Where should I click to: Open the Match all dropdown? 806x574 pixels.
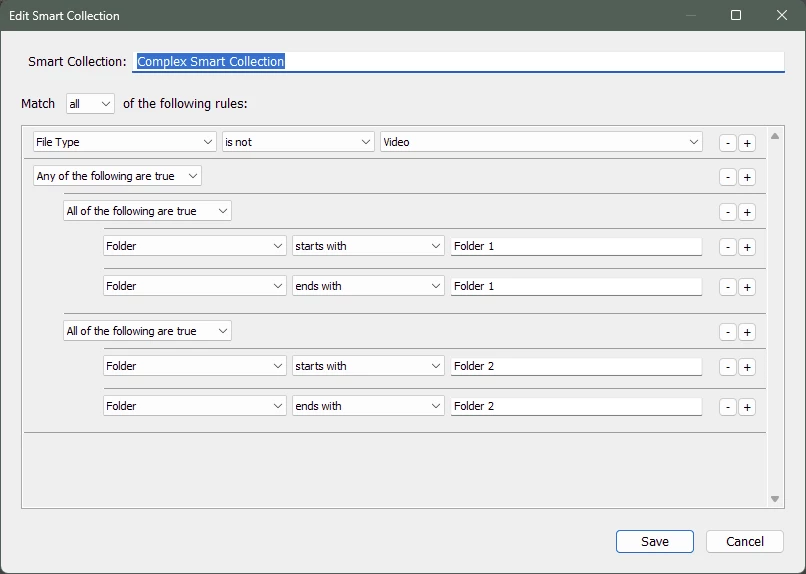pos(90,104)
